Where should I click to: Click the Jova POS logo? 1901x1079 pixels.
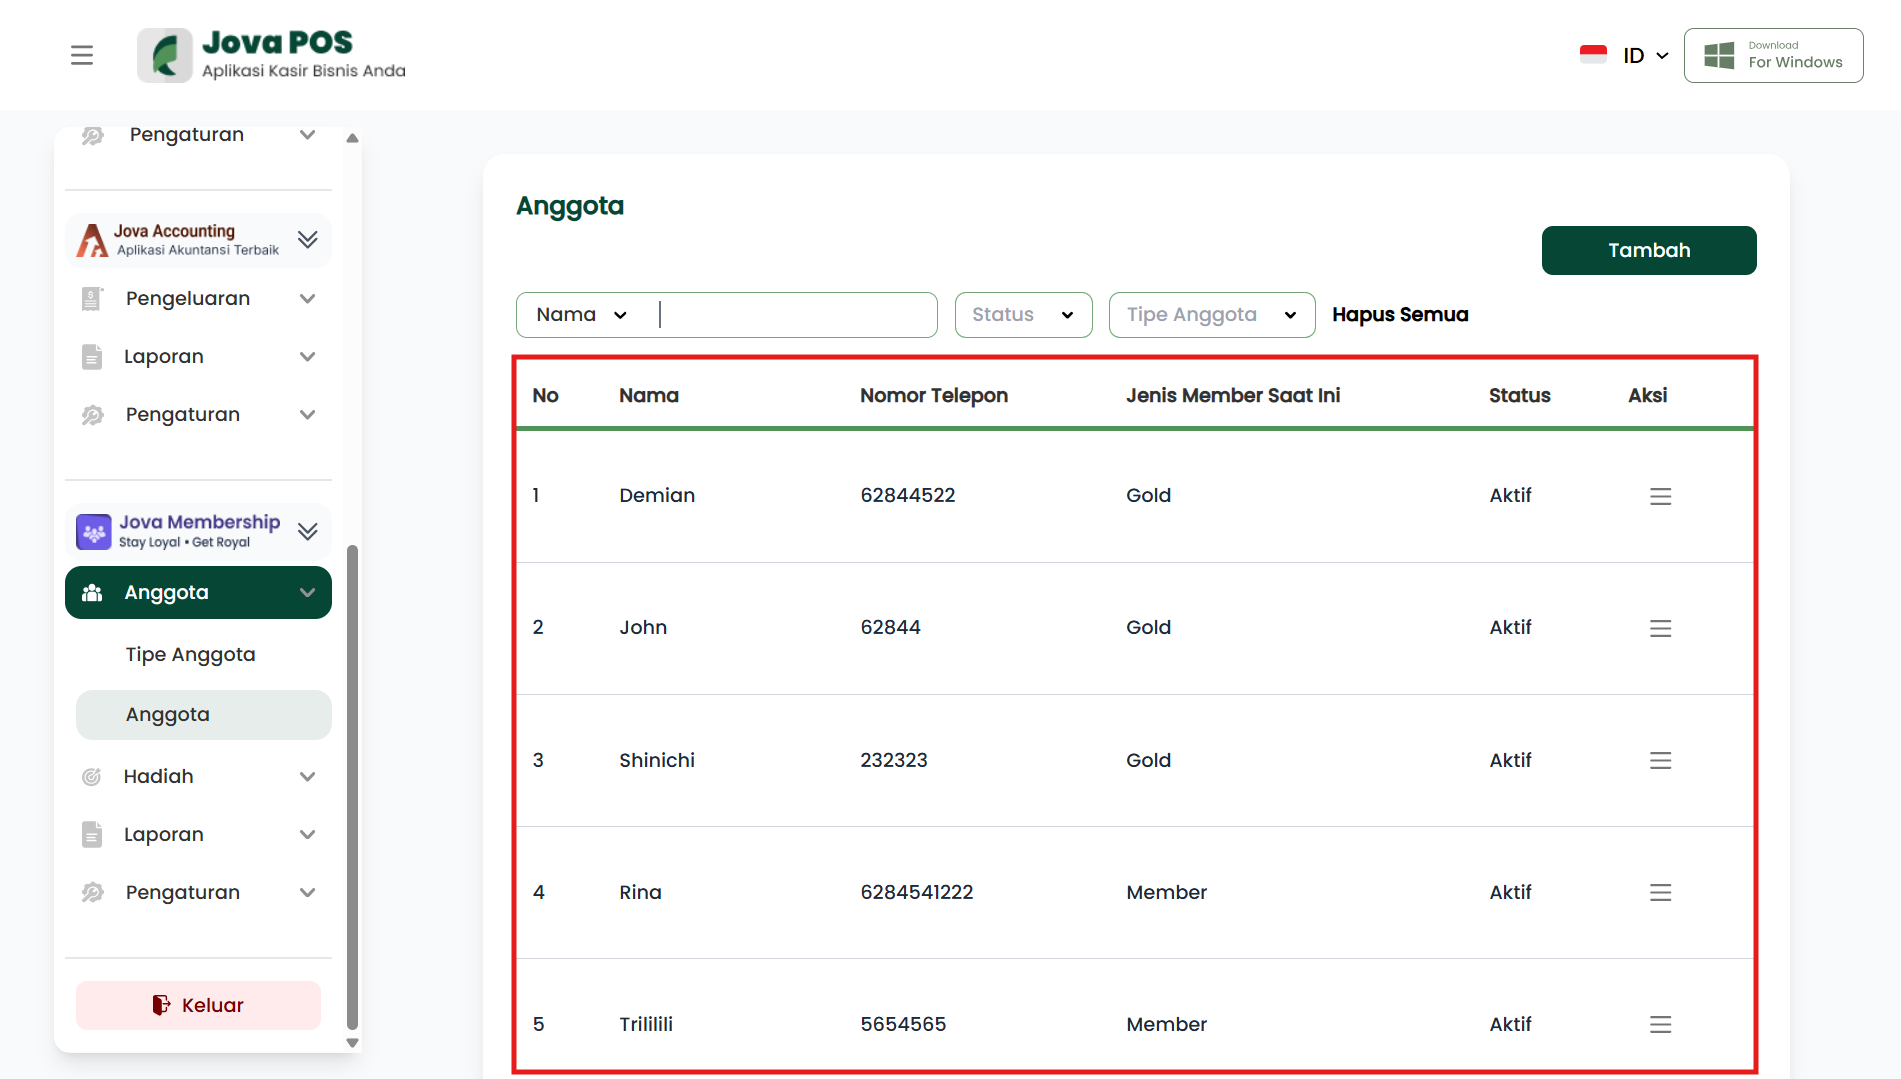click(272, 55)
